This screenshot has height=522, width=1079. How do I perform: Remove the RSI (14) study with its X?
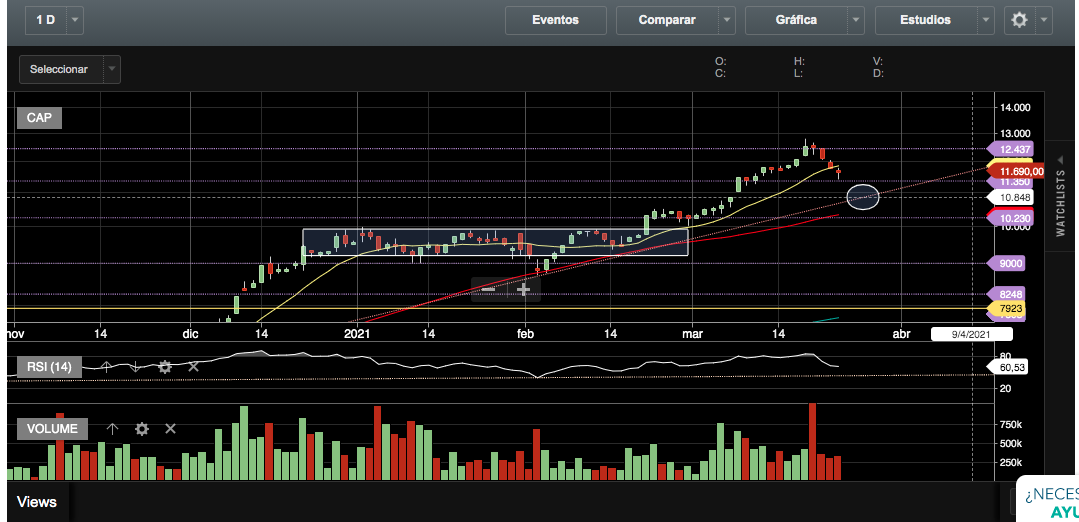click(193, 367)
